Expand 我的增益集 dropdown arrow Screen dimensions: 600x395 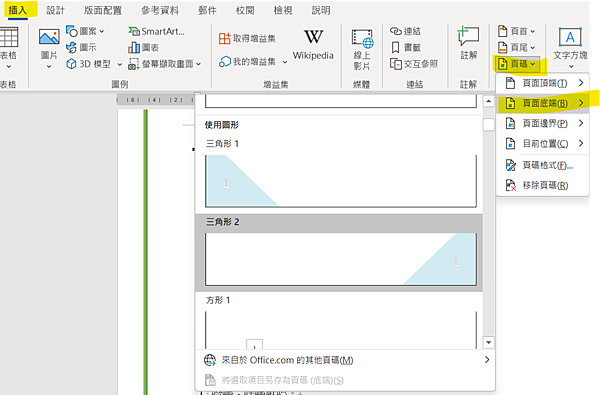coord(285,62)
